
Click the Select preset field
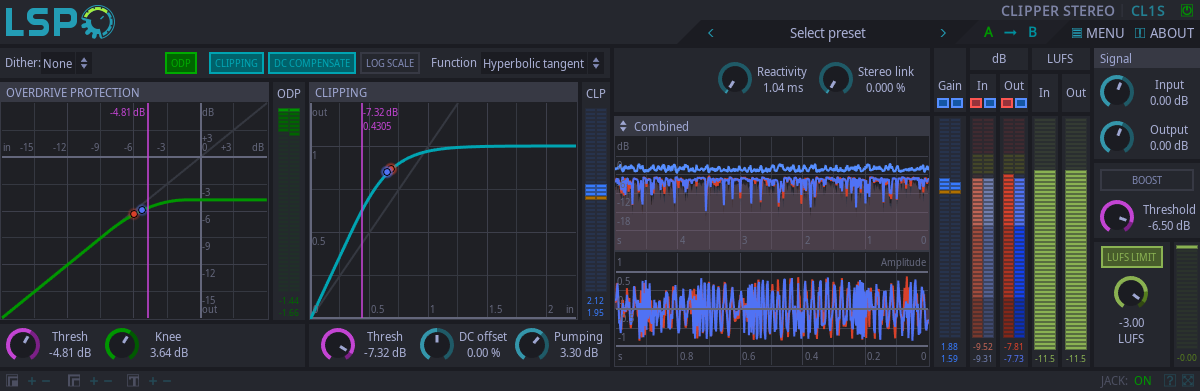tap(827, 33)
